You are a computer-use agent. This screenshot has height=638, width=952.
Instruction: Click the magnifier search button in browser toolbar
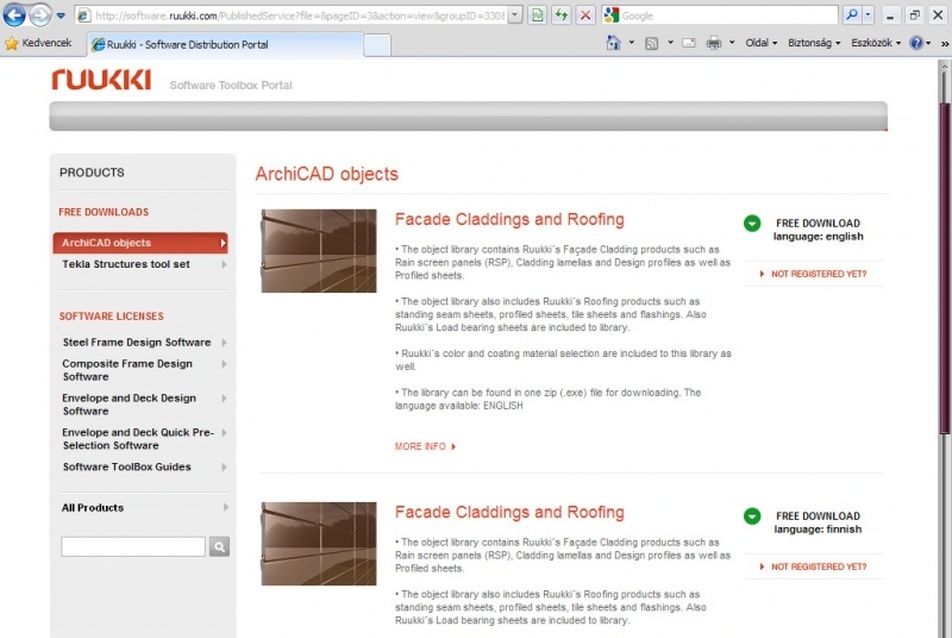pyautogui.click(x=852, y=15)
